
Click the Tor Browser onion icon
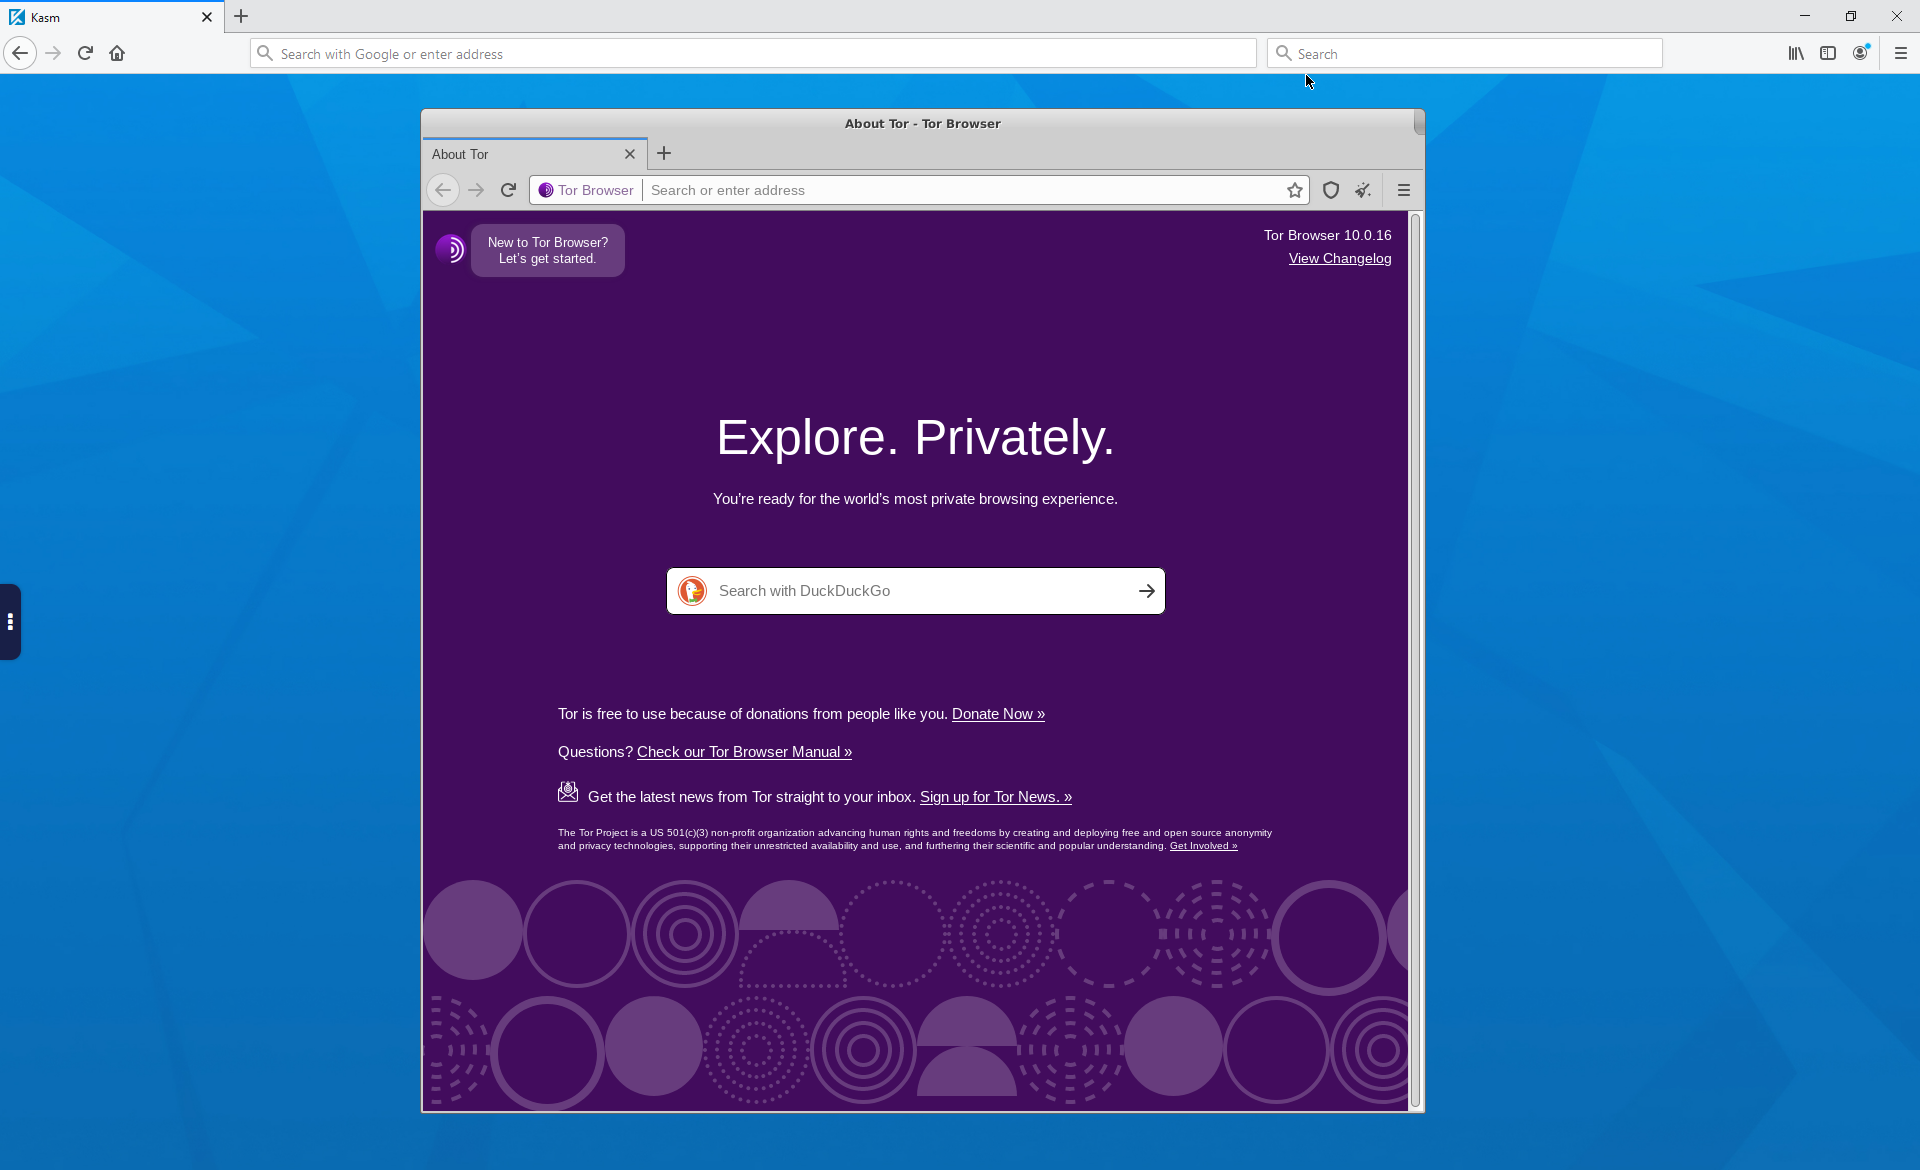click(x=546, y=189)
